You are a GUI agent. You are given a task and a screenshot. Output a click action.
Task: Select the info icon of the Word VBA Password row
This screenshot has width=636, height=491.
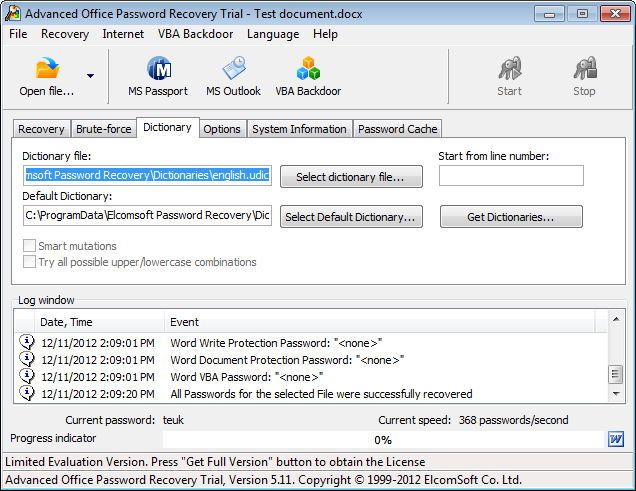(27, 376)
